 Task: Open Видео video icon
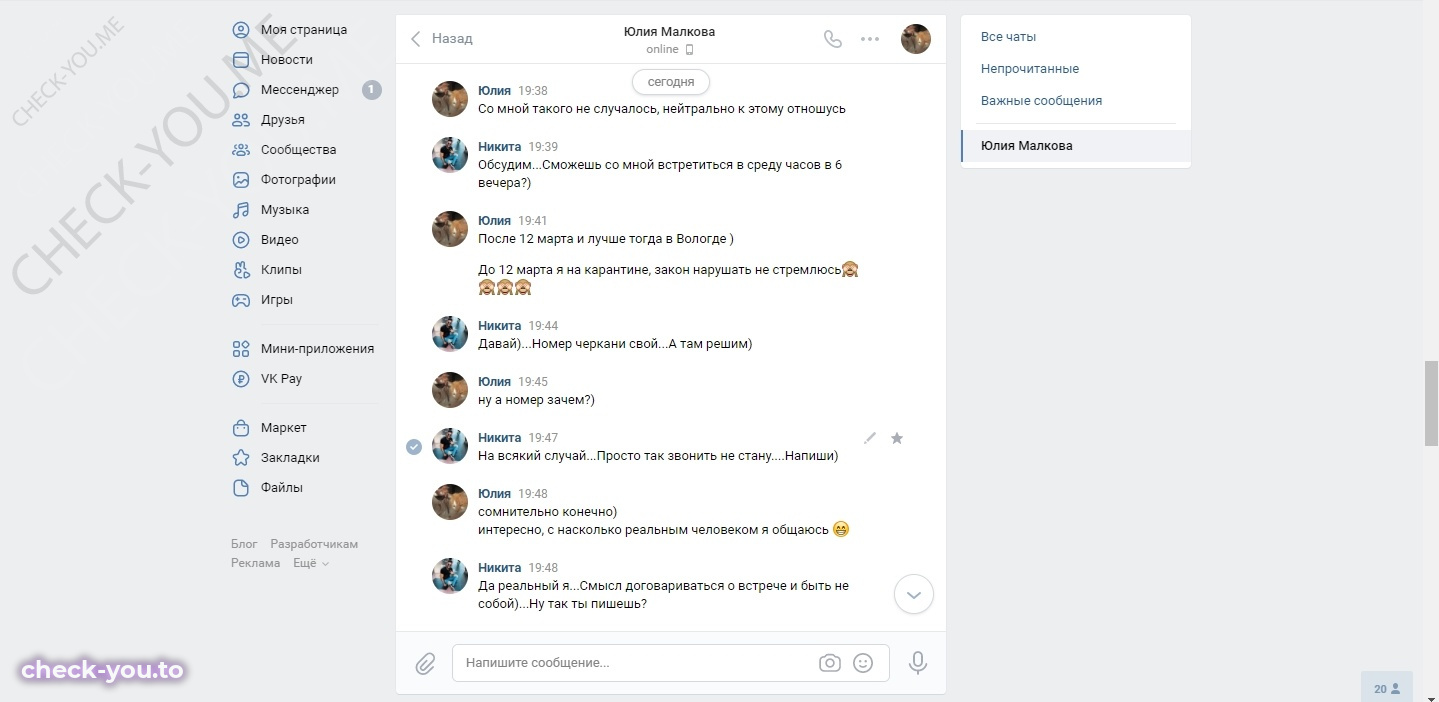[241, 240]
